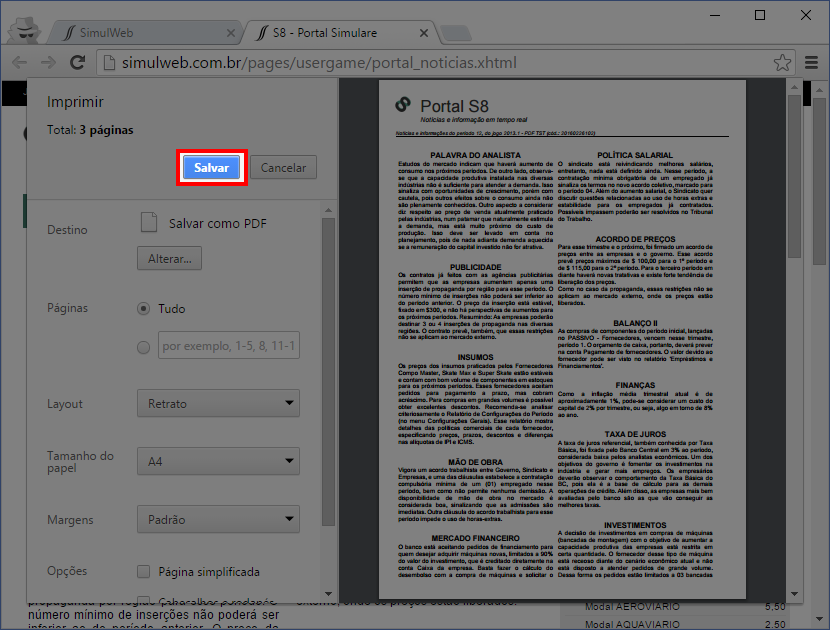Minimize the browser window

[715, 15]
